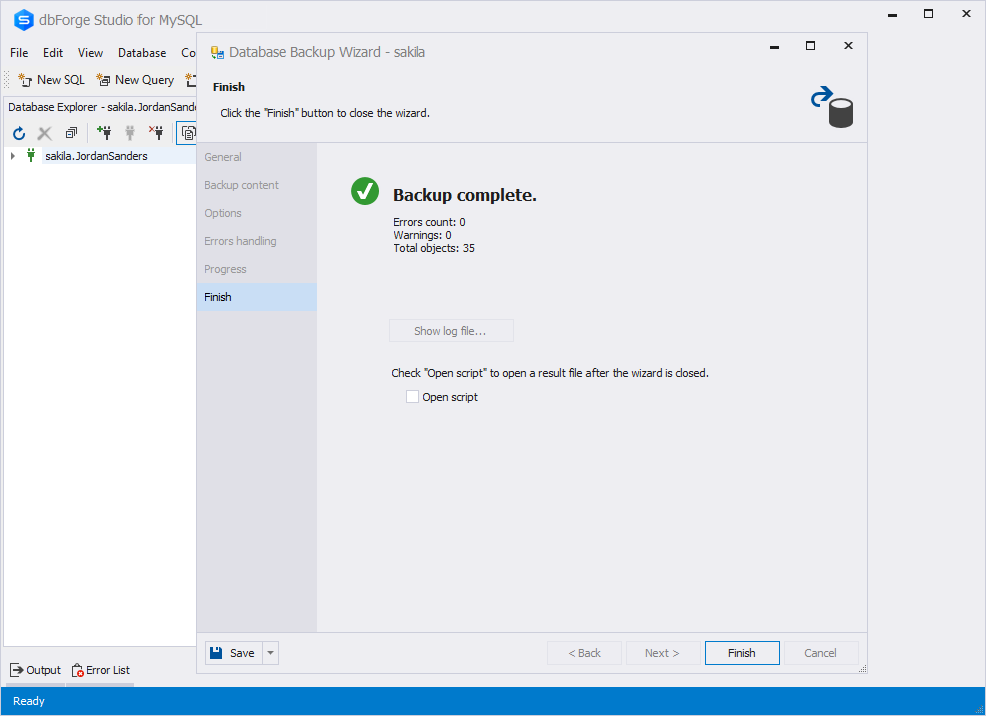Minimize the Database Backup Wizard window
Image resolution: width=986 pixels, height=716 pixels.
click(x=775, y=46)
